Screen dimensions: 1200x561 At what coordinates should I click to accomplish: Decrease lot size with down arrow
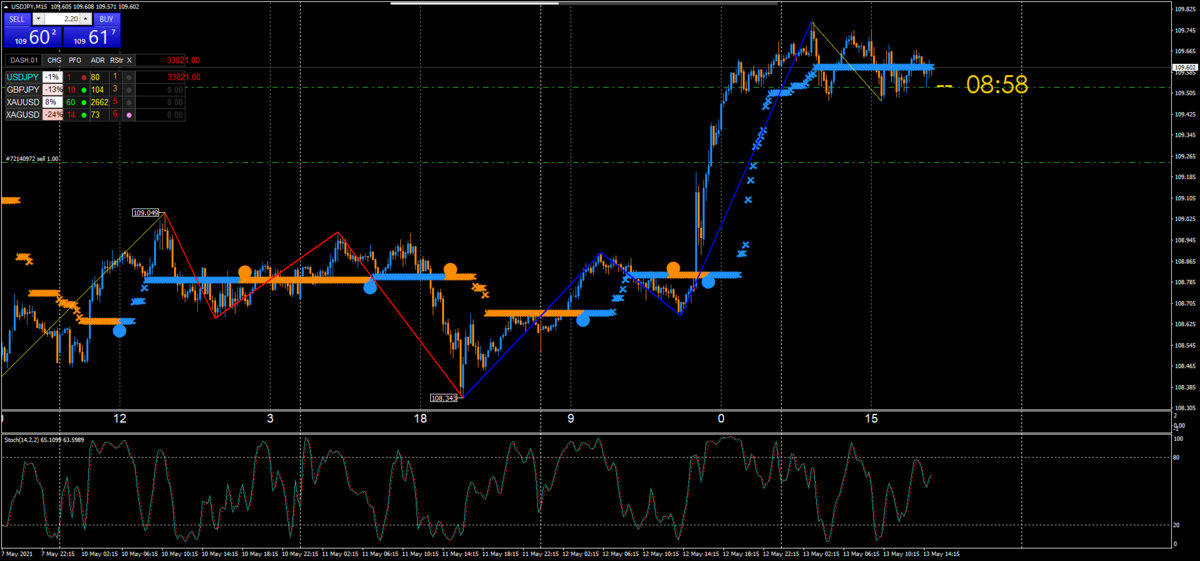click(x=39, y=19)
